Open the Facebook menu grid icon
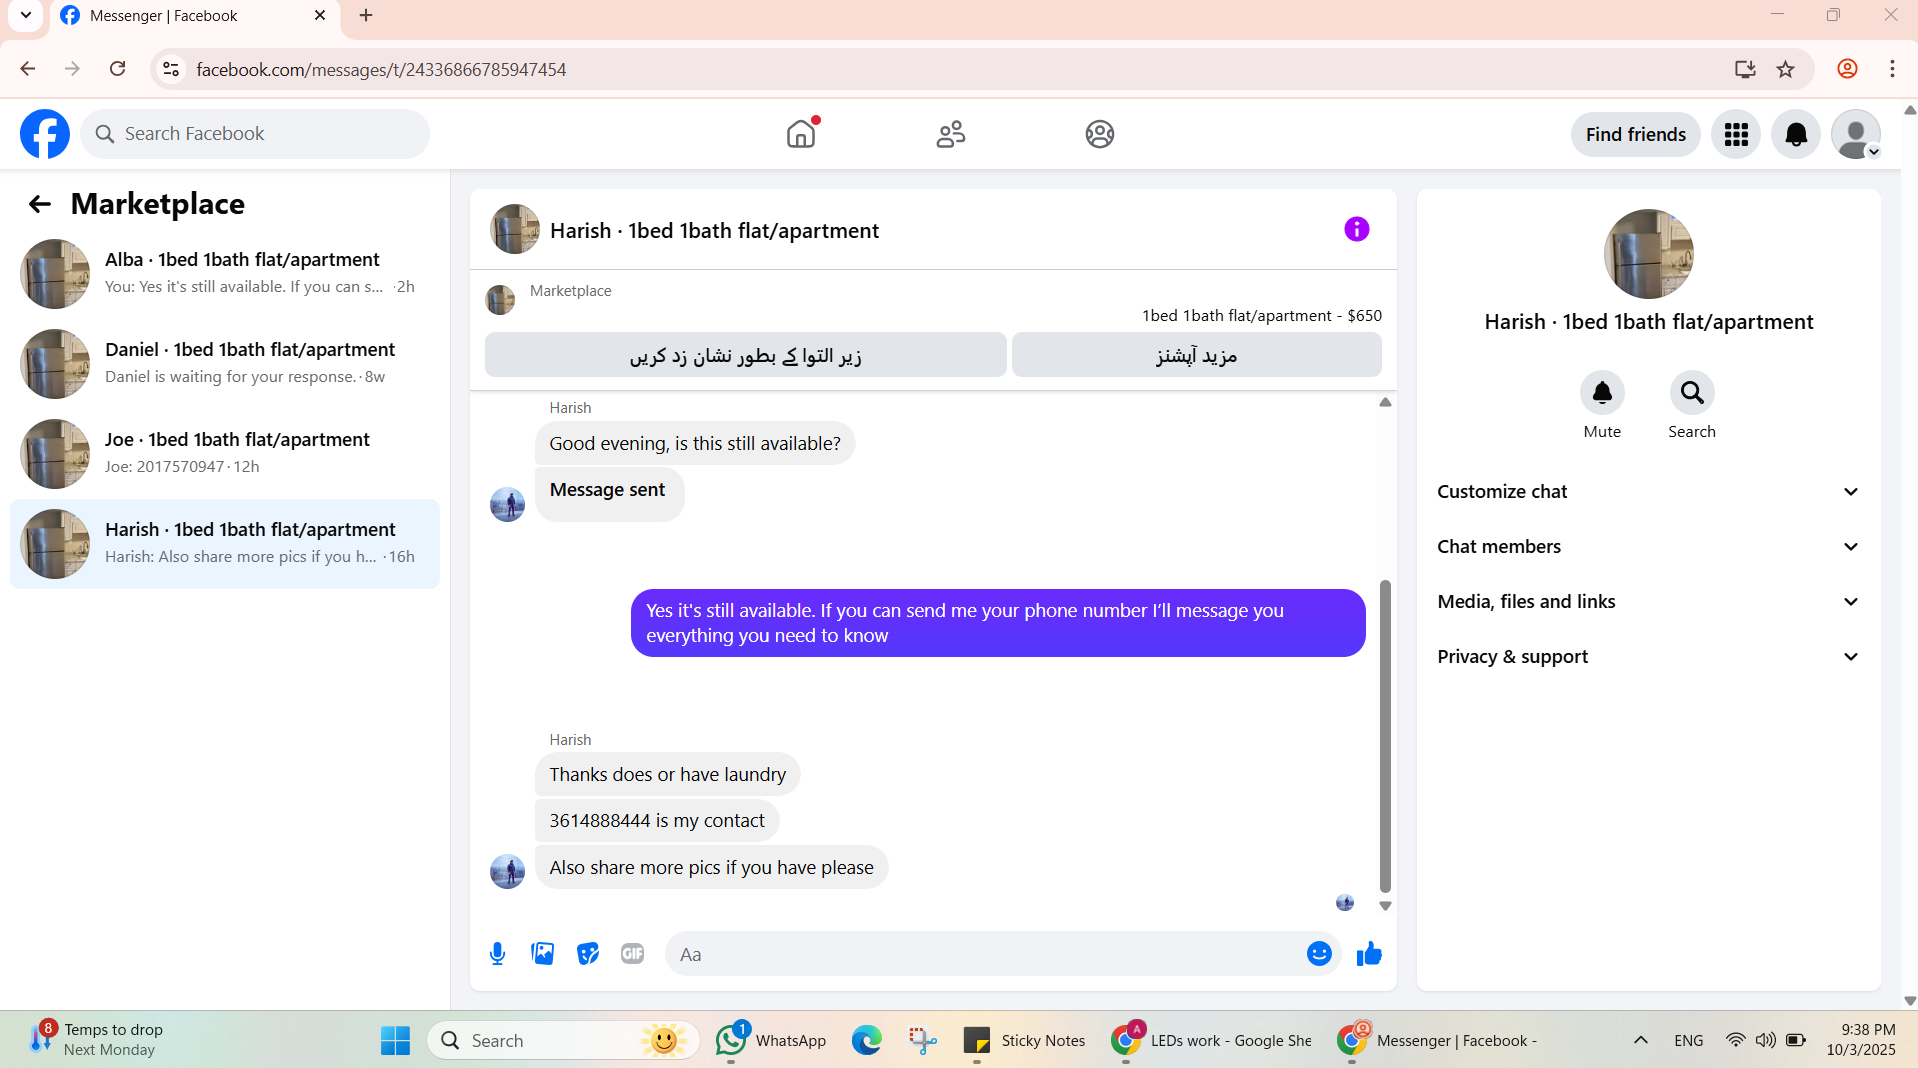This screenshot has height=1068, width=1918. [x=1736, y=134]
